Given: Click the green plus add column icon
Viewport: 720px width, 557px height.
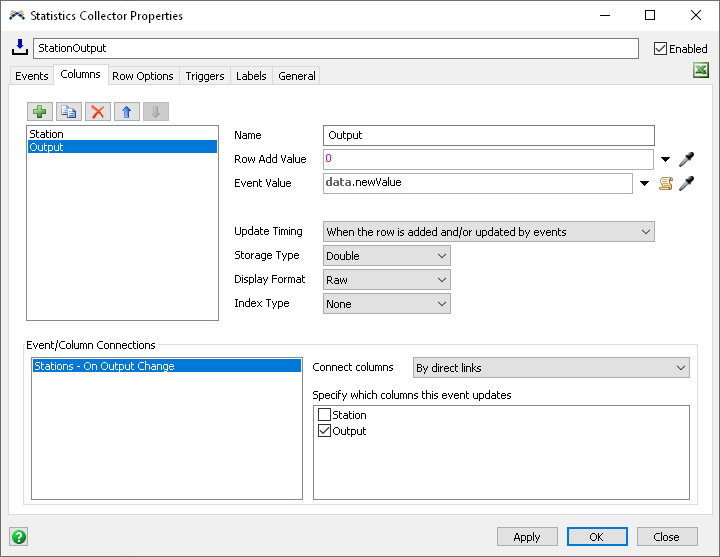Looking at the screenshot, I should (40, 112).
